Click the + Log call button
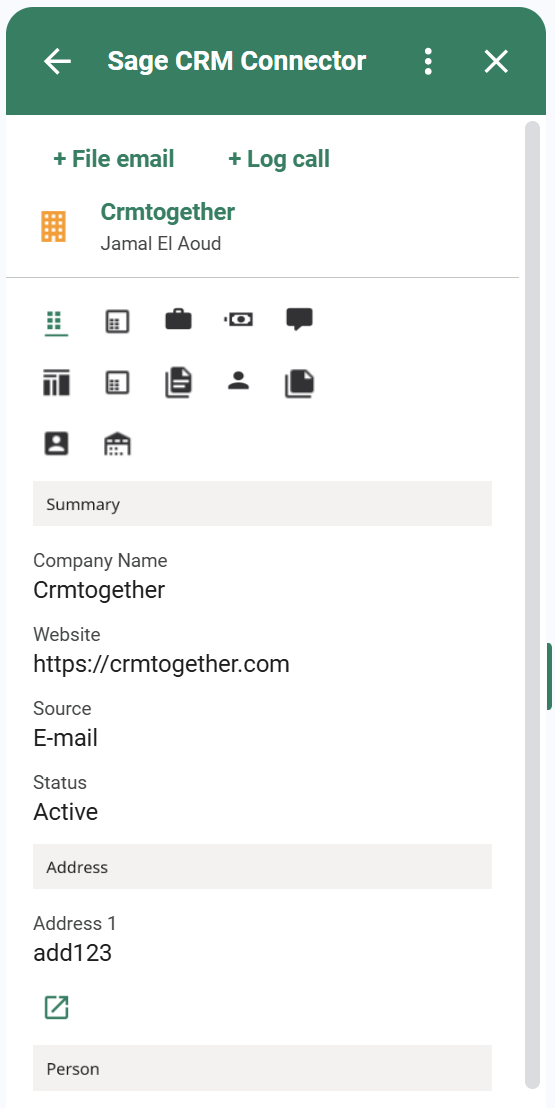Screen dimensions: 555x1108 pyautogui.click(x=279, y=159)
